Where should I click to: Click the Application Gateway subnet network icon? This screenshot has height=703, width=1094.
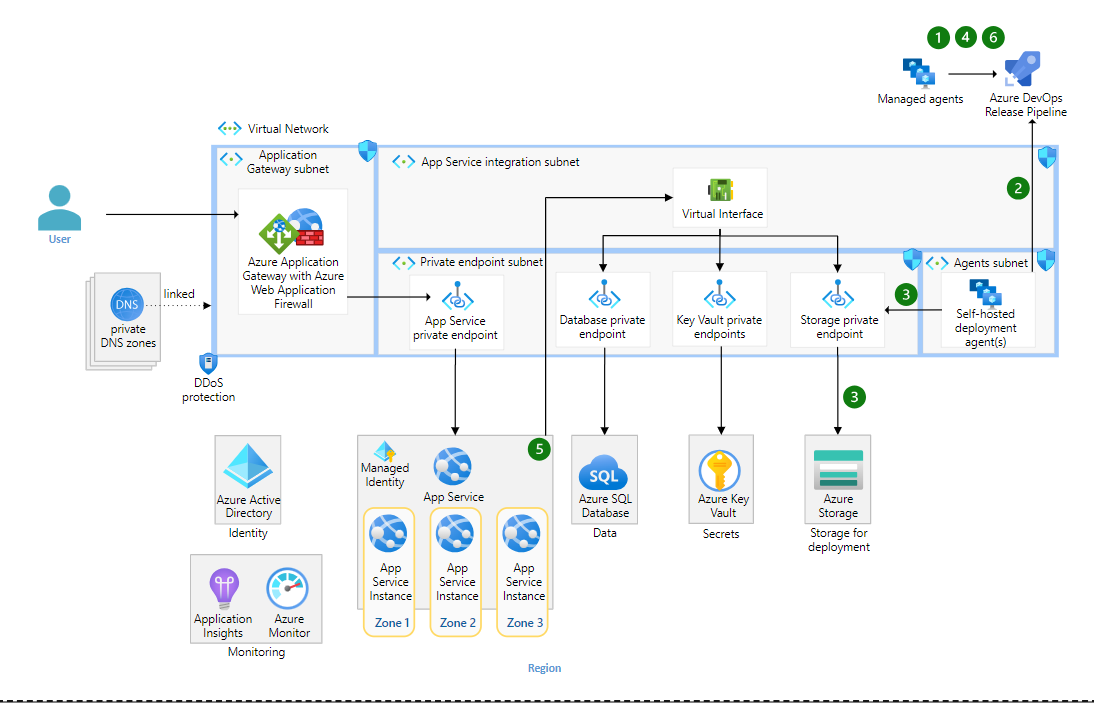click(x=231, y=159)
